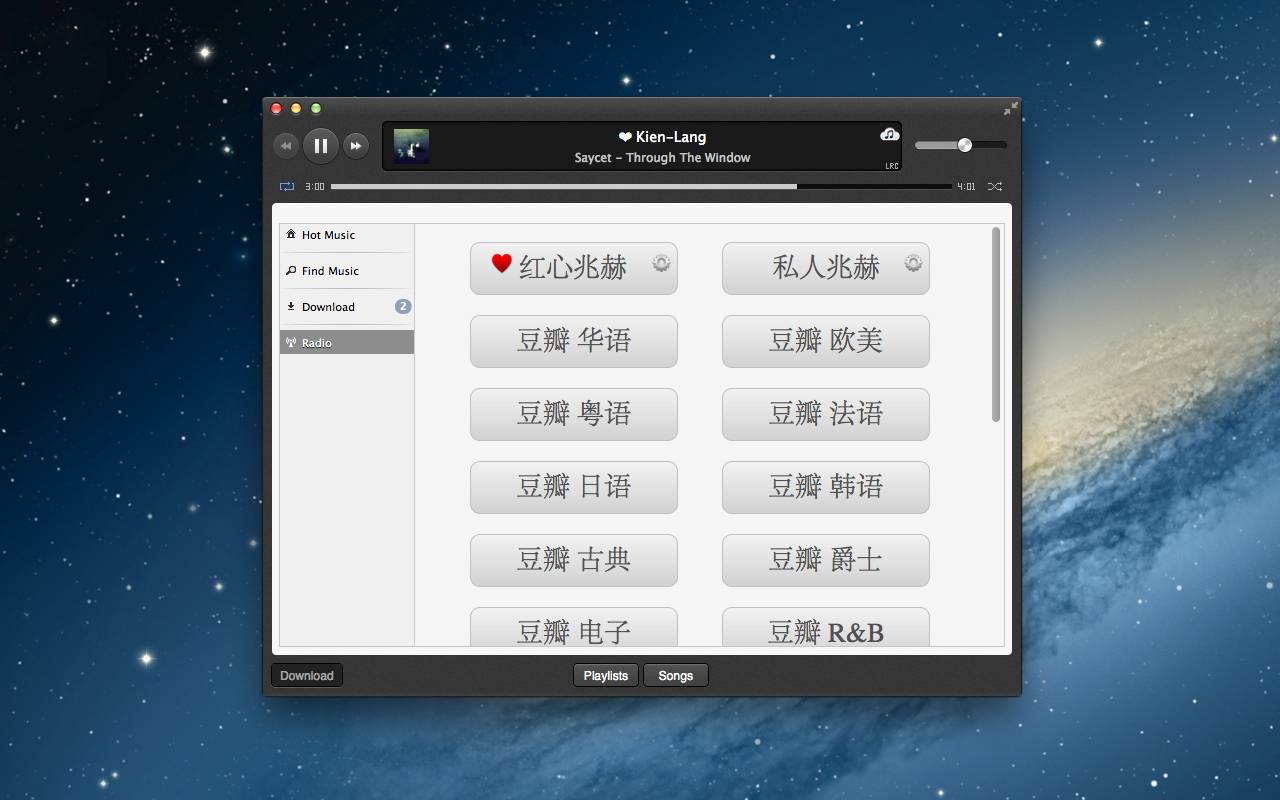This screenshot has height=800, width=1280.
Task: Play the 豆瓣 欧美 station
Action: [x=826, y=341]
